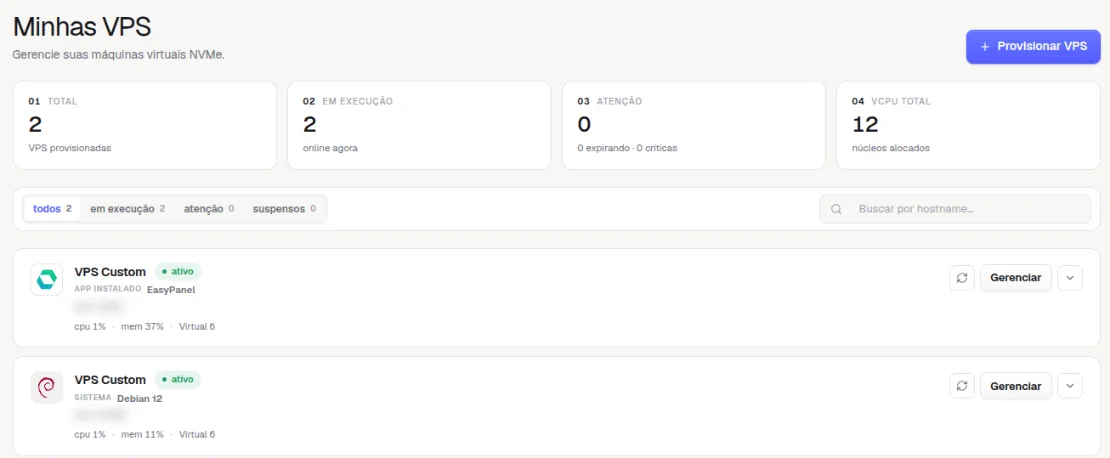Click the 'ativo' badge on Debian 12 VPS
The image size is (1110, 458).
coord(178,379)
